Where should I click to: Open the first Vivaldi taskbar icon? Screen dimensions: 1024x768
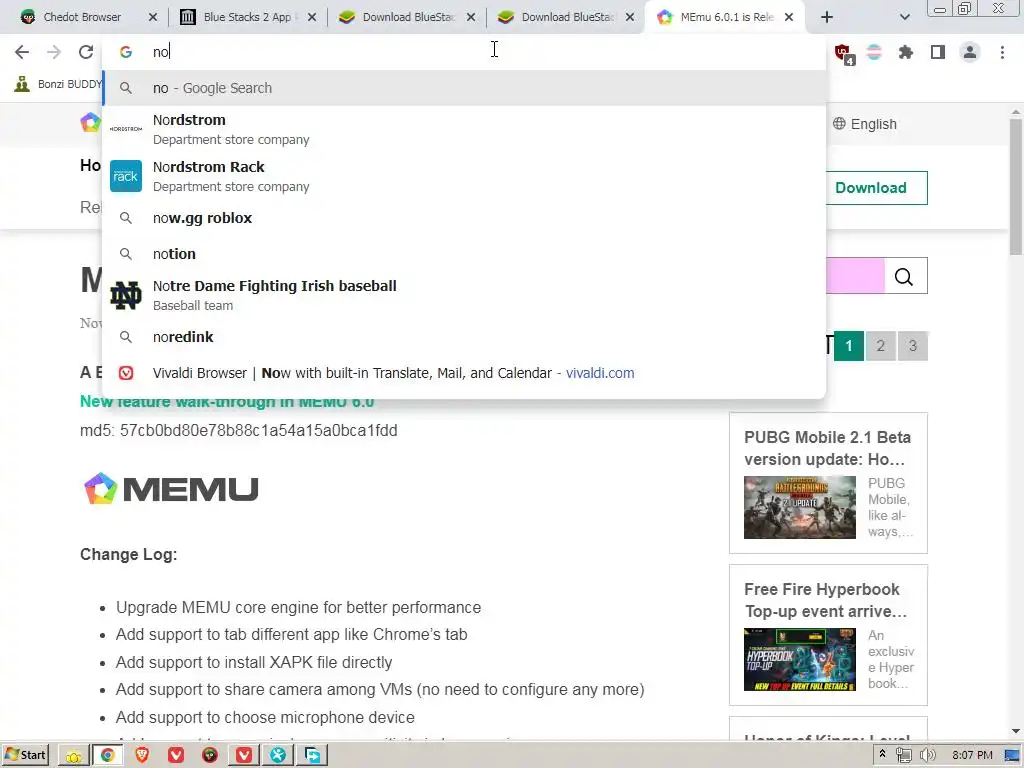click(176, 755)
